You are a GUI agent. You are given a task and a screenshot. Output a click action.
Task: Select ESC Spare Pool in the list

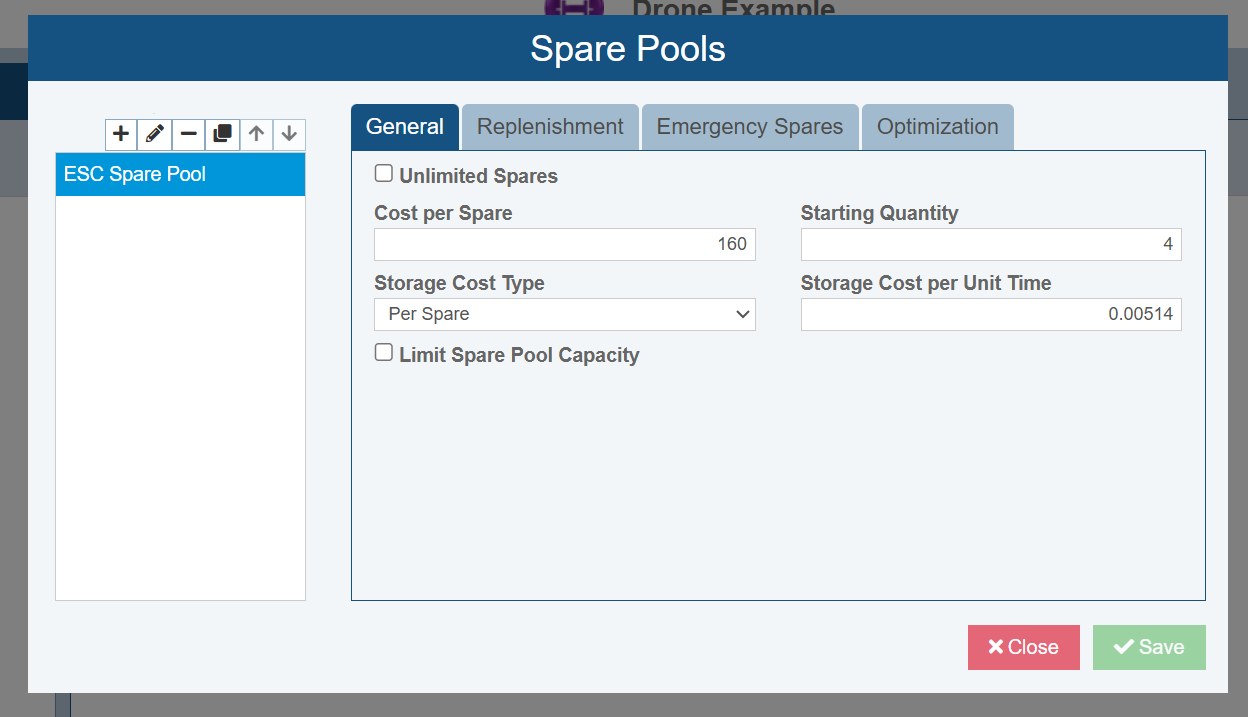(x=180, y=174)
